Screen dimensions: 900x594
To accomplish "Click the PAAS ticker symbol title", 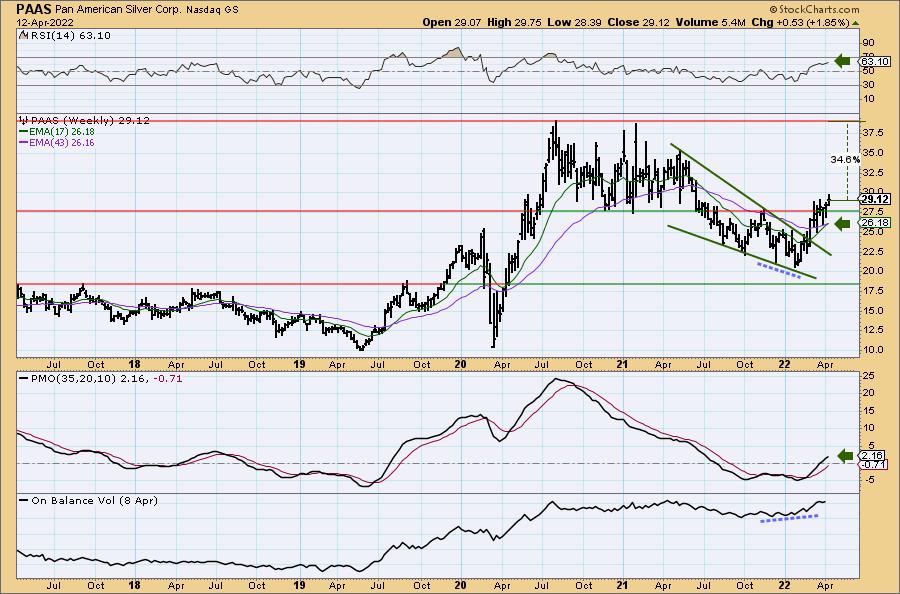I will point(34,9).
